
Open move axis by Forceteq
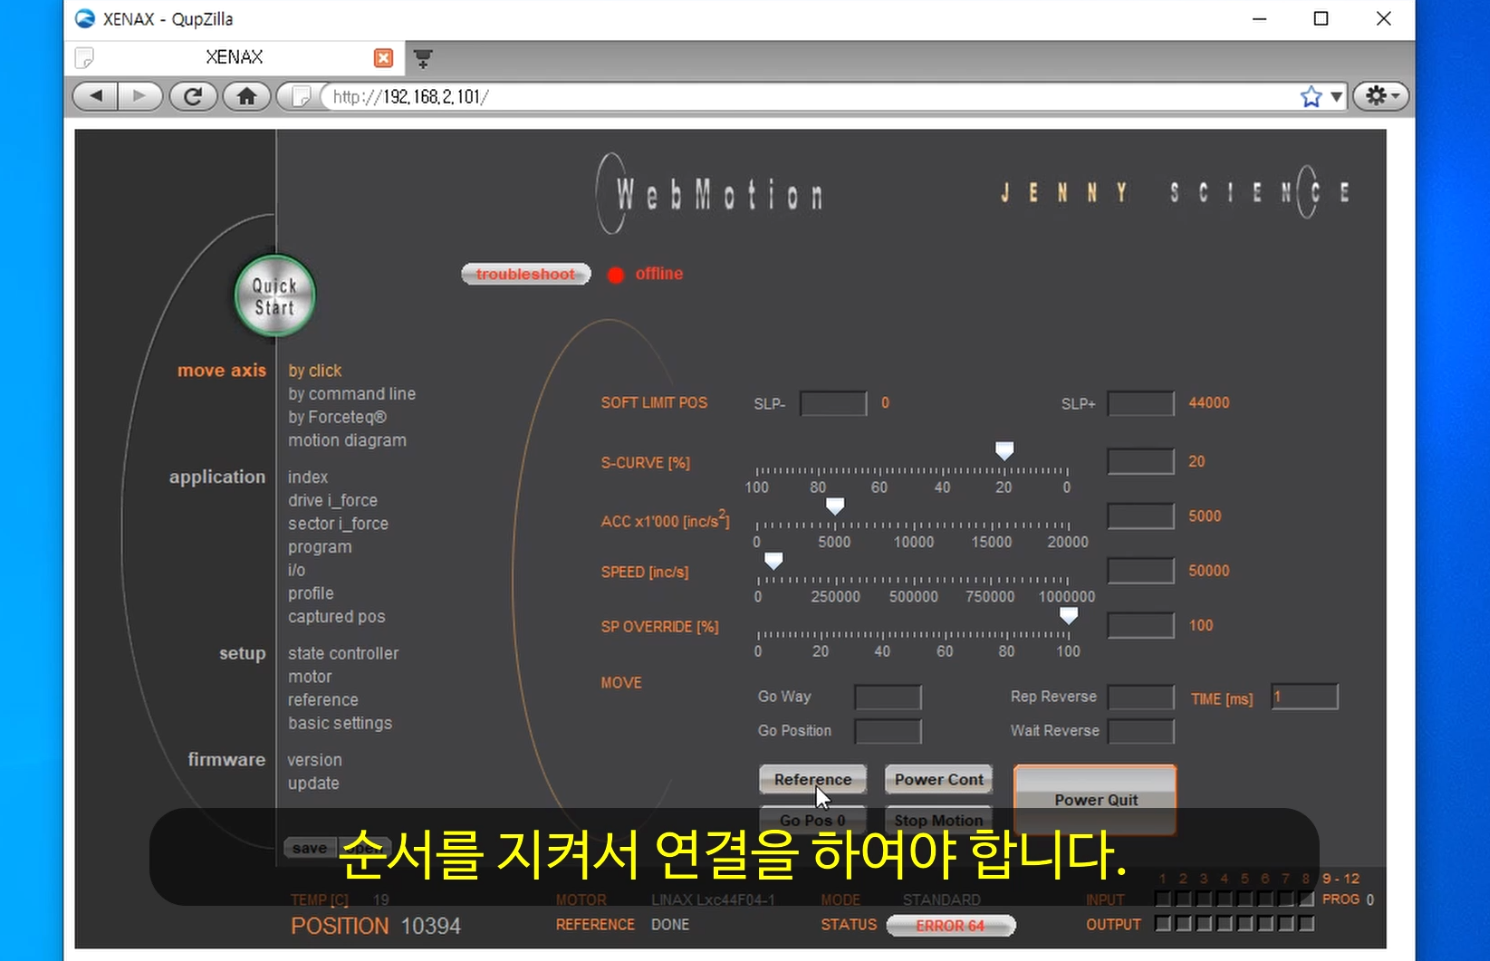click(x=337, y=417)
